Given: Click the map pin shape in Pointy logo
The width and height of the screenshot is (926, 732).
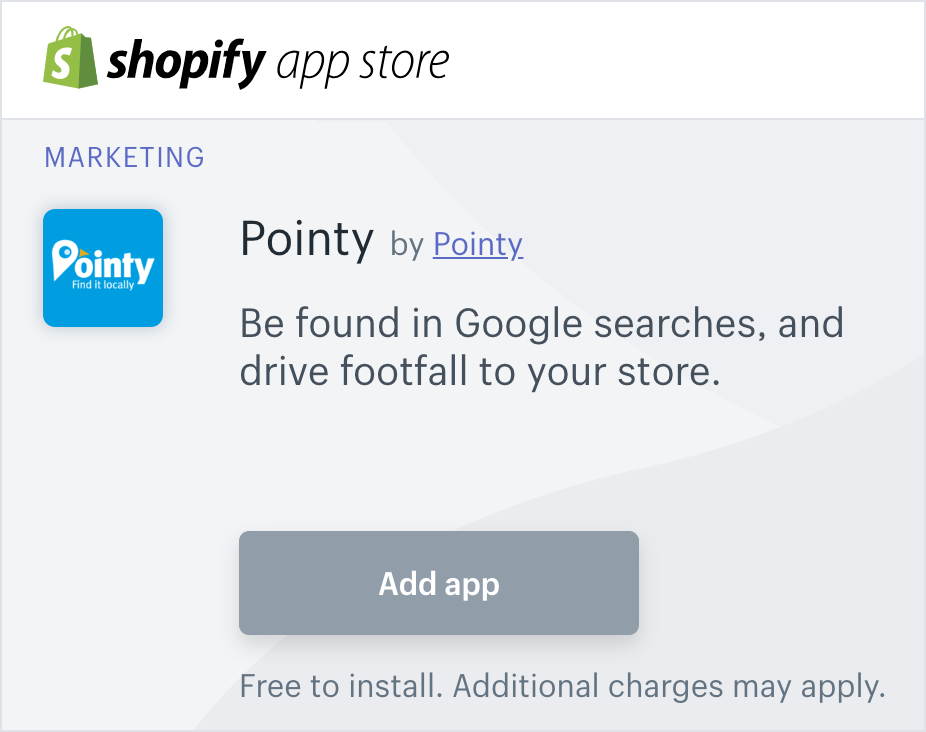Looking at the screenshot, I should pos(64,259).
